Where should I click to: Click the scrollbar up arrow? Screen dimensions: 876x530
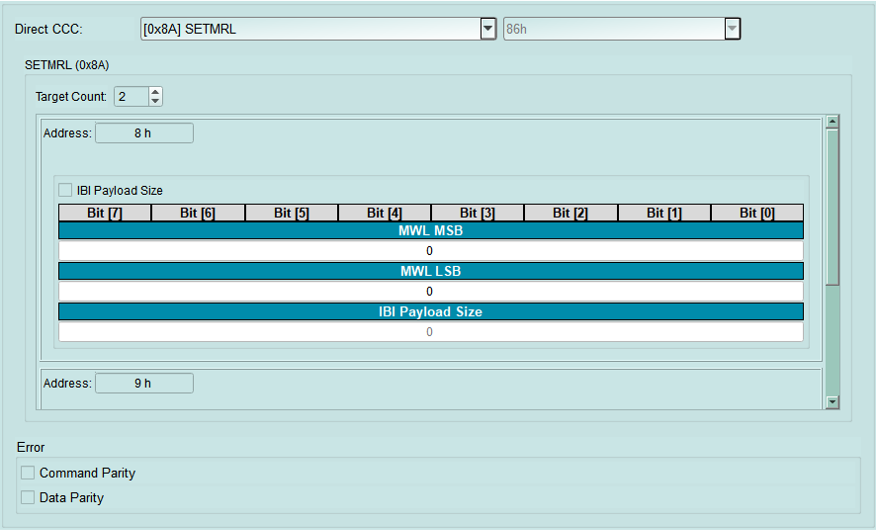[832, 122]
